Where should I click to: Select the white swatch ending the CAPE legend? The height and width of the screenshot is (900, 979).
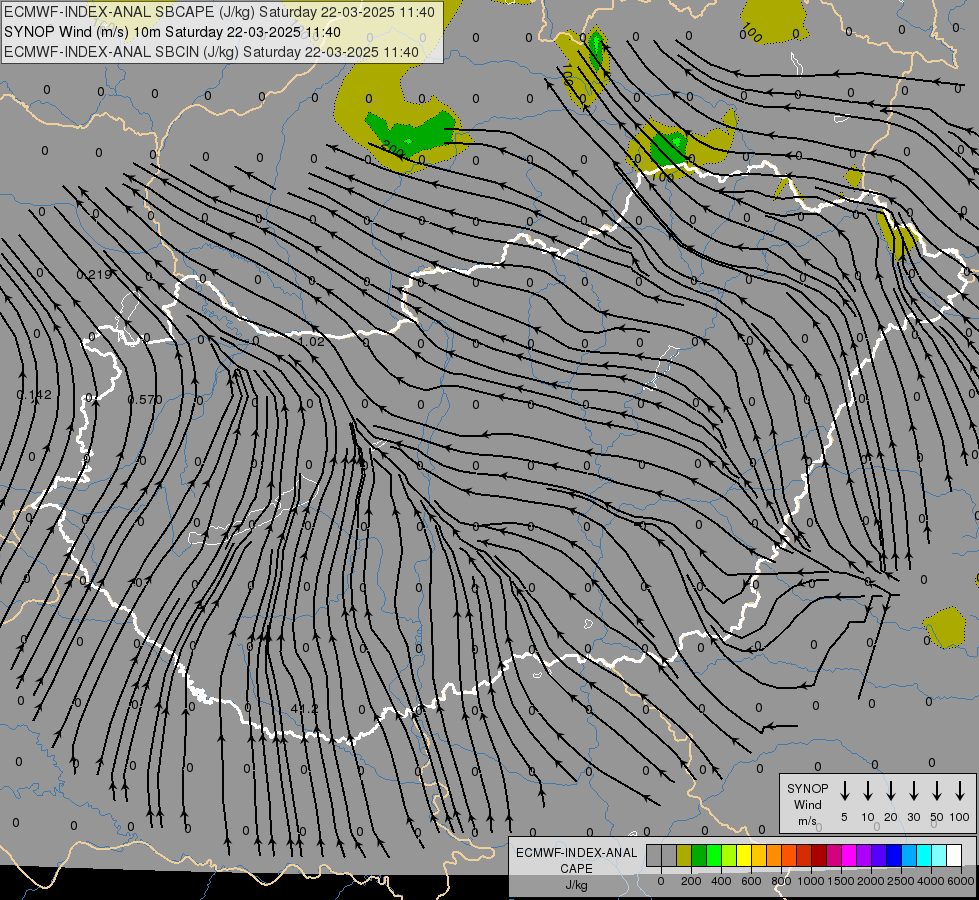tap(954, 855)
